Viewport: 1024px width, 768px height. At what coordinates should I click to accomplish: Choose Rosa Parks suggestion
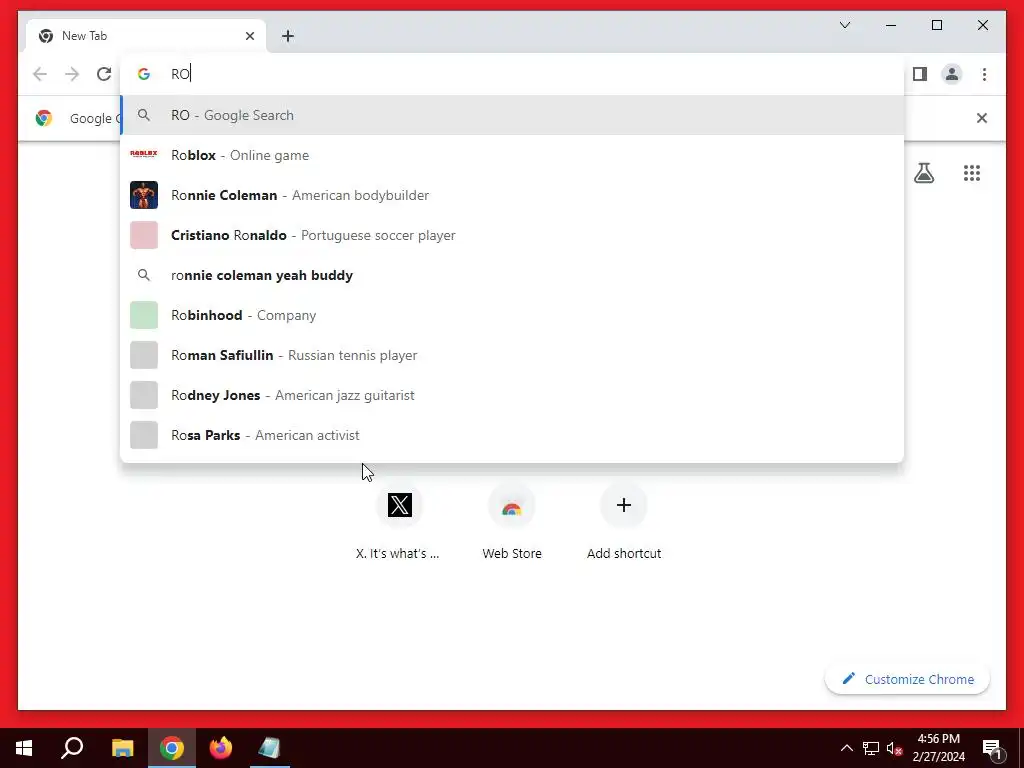pyautogui.click(x=513, y=435)
